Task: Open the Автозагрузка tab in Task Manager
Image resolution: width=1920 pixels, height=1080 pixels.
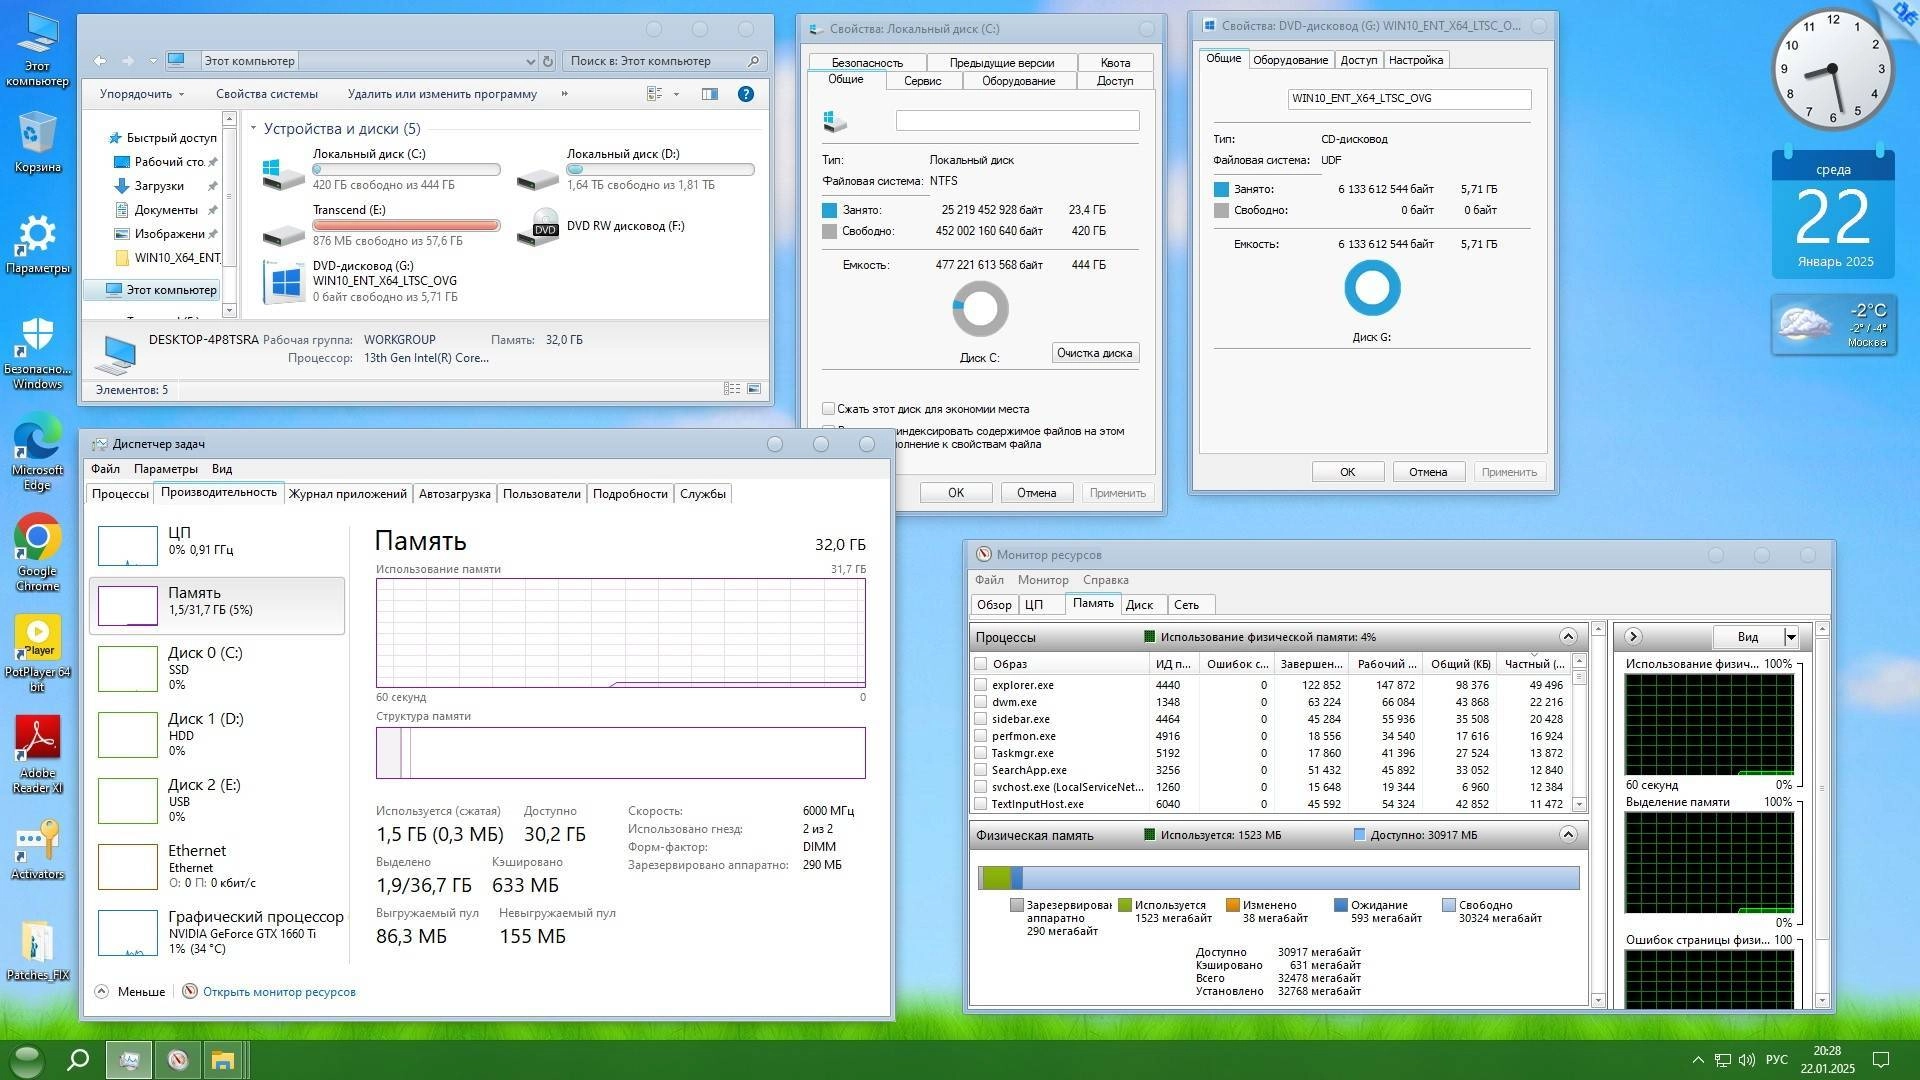Action: click(x=453, y=493)
